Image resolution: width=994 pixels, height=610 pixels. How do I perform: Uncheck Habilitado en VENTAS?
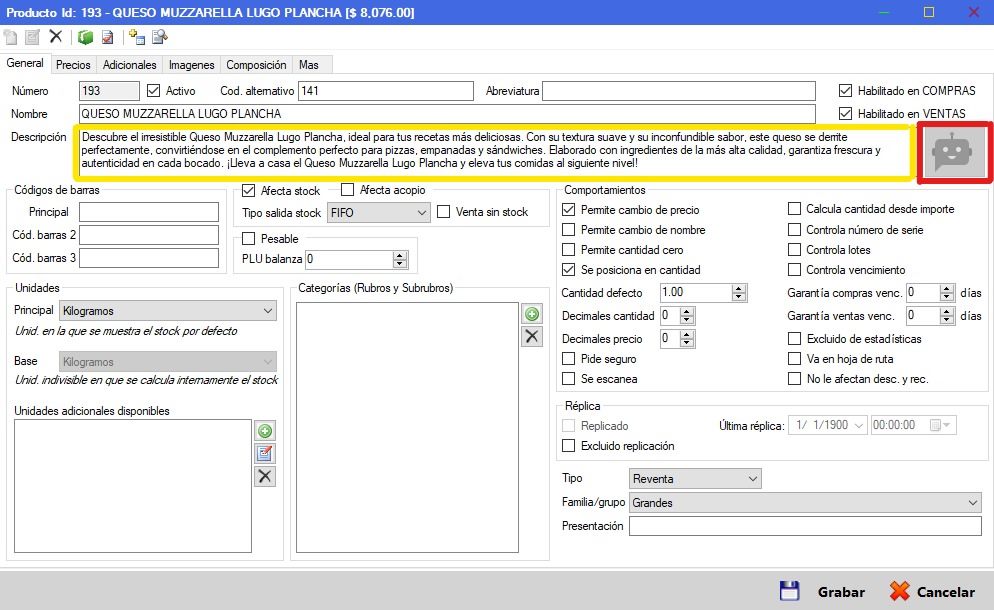(x=845, y=114)
